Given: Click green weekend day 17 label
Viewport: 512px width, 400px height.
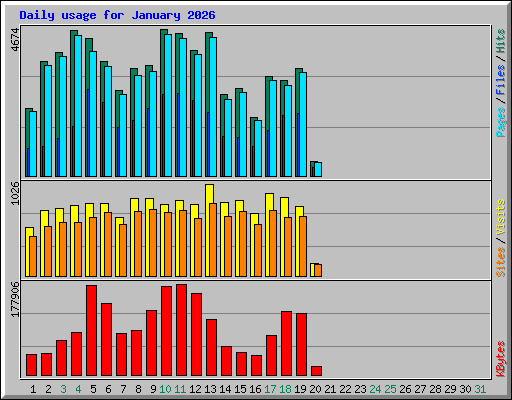Looking at the screenshot, I should pos(270,389).
